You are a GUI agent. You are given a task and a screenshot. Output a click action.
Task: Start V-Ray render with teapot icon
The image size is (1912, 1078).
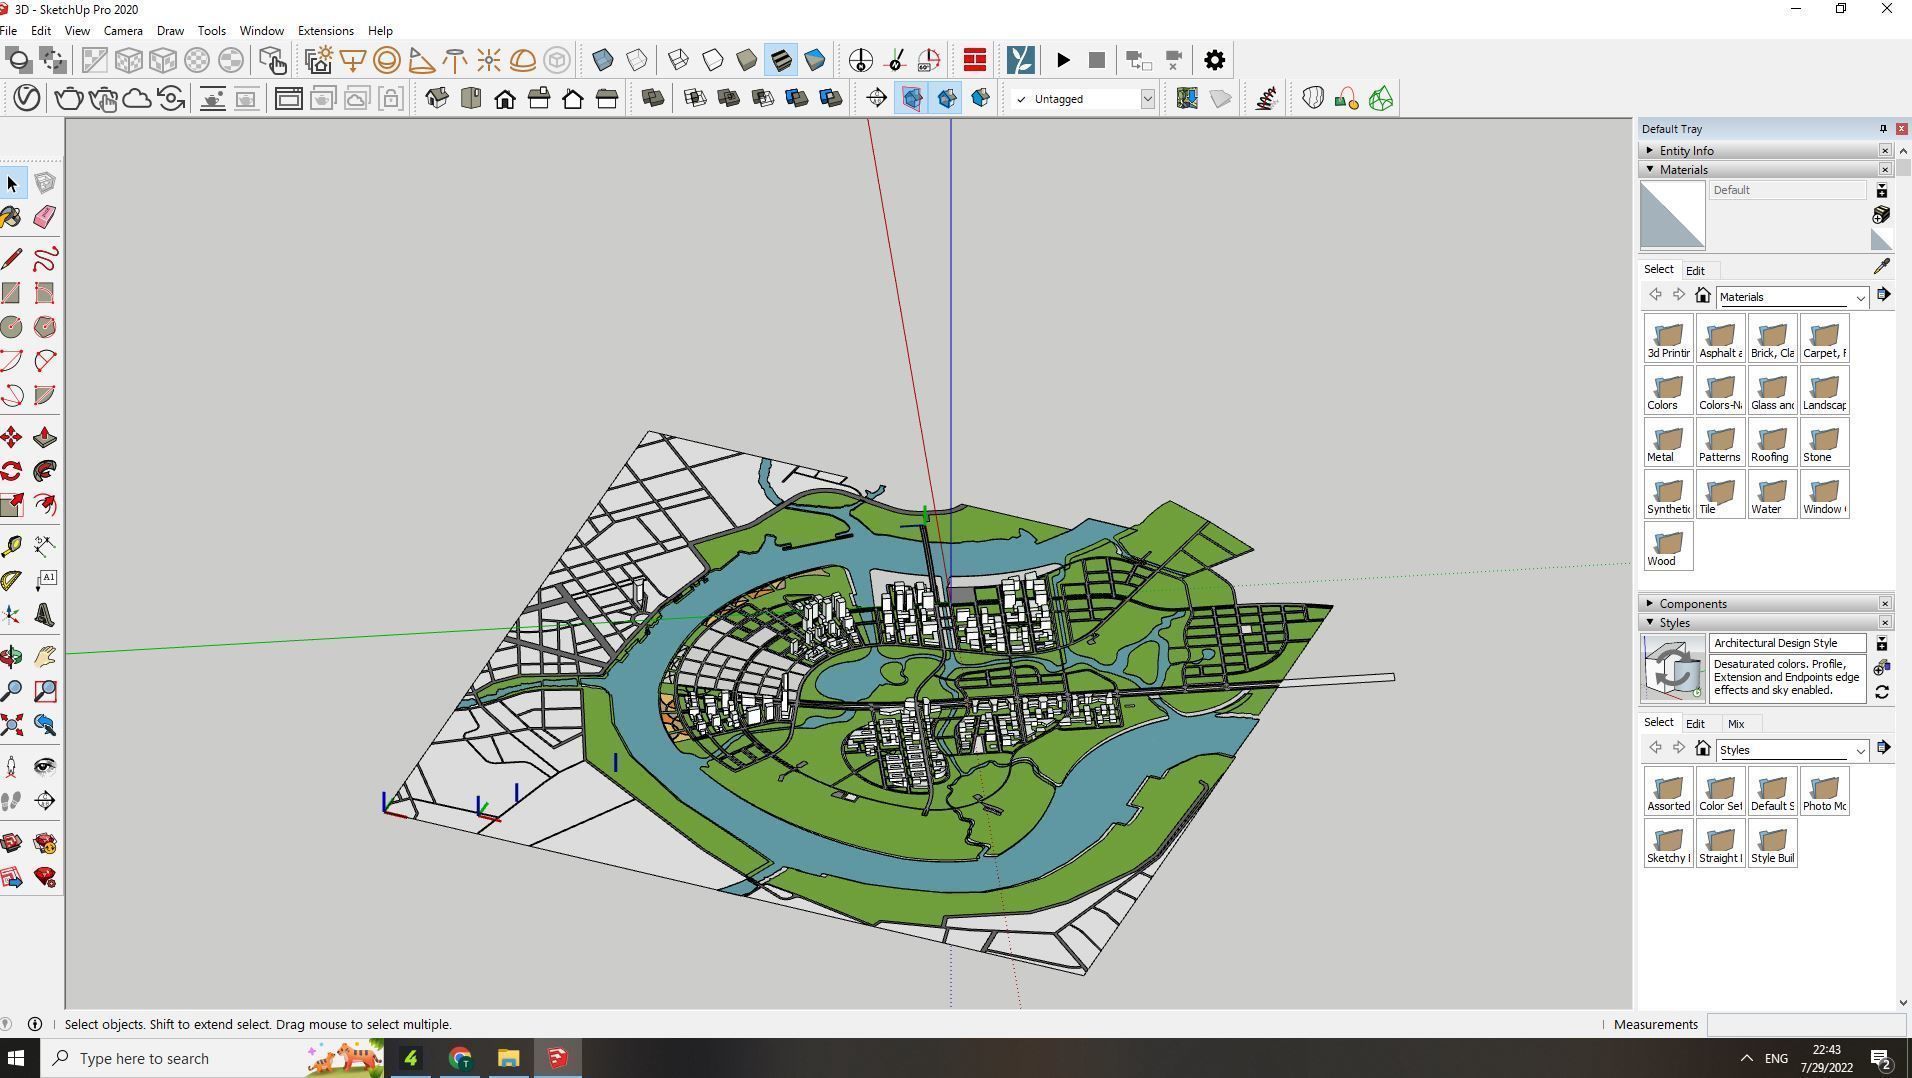pyautogui.click(x=69, y=98)
